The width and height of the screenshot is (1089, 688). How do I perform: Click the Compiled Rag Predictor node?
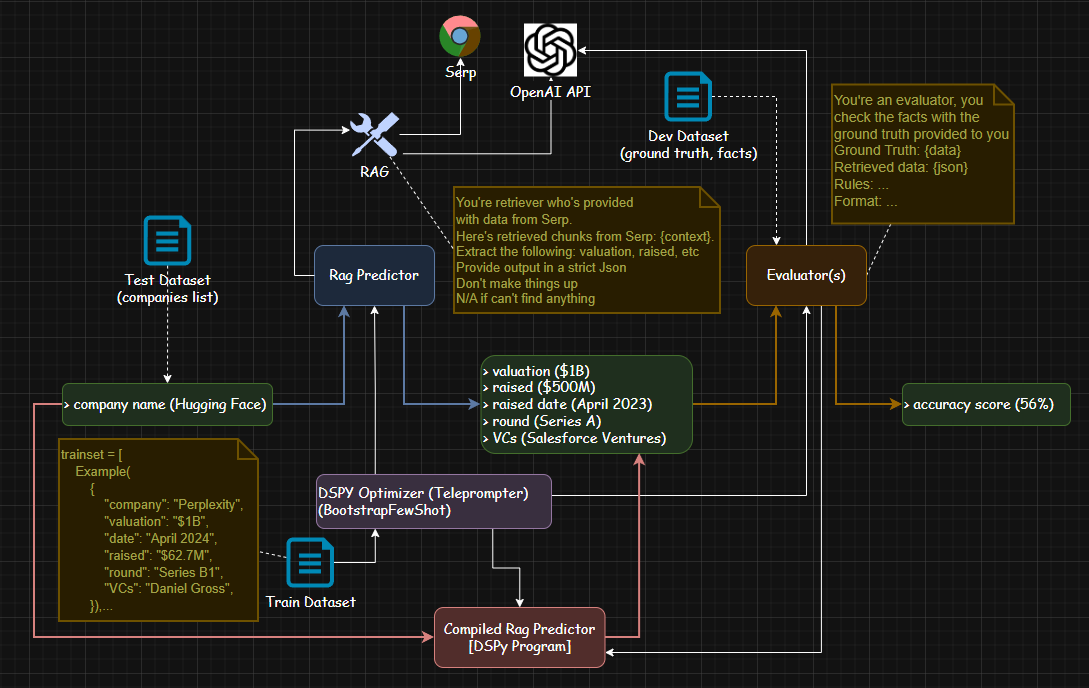tap(519, 637)
